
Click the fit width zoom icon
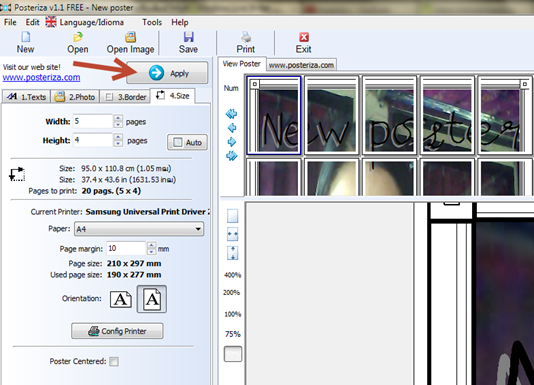point(233,234)
